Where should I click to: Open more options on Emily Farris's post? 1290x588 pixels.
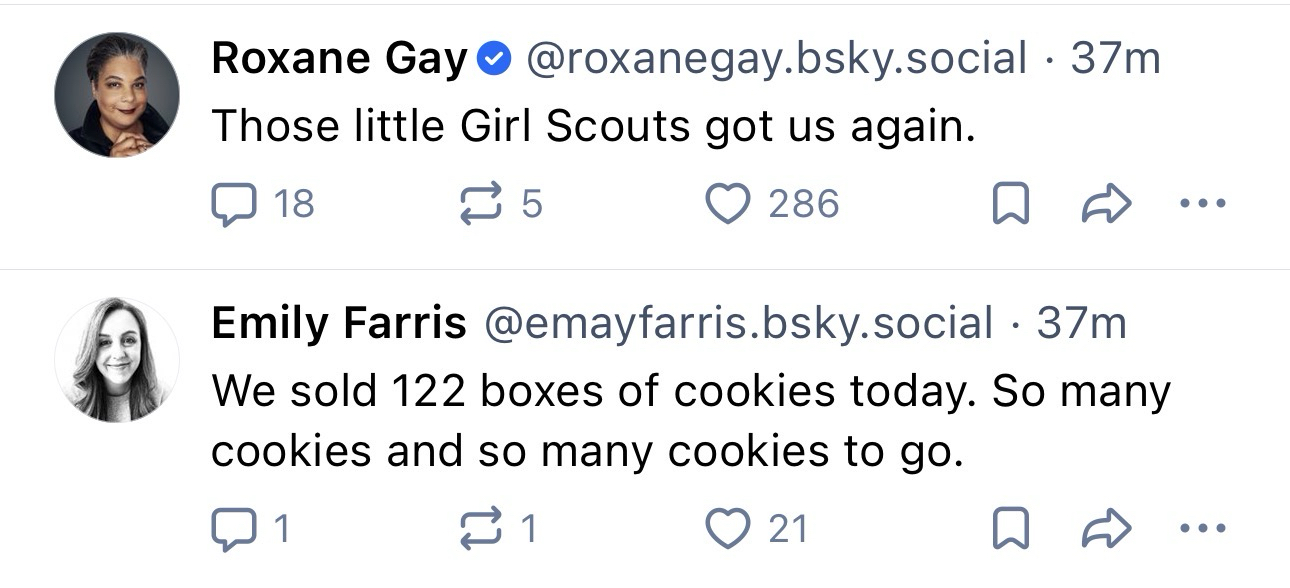click(1202, 529)
